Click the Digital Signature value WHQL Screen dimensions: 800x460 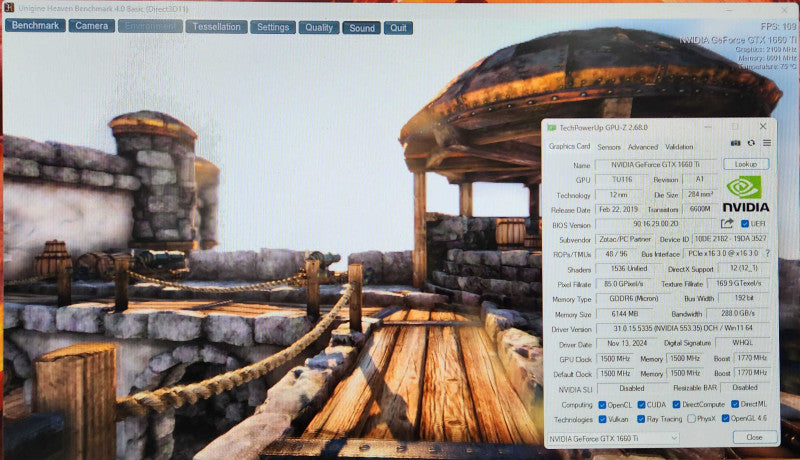pyautogui.click(x=742, y=343)
